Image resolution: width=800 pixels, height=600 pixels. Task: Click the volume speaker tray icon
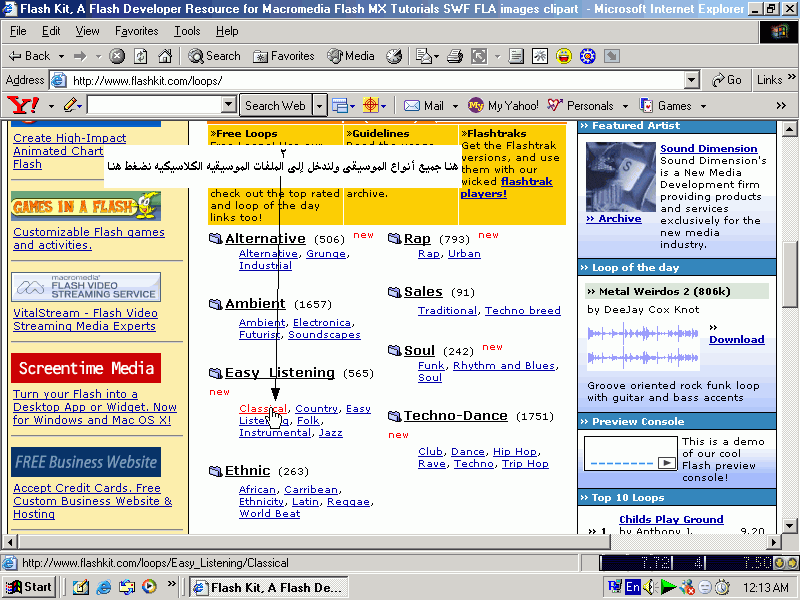tap(648, 587)
